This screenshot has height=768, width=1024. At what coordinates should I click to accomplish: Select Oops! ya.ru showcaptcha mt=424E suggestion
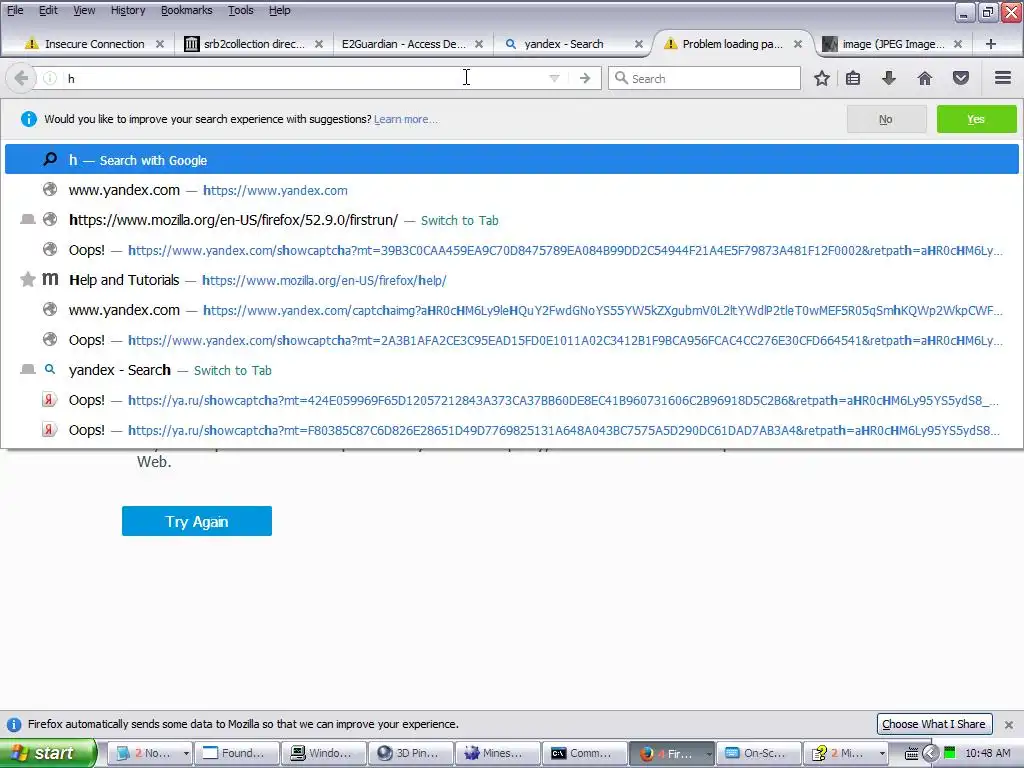[511, 400]
